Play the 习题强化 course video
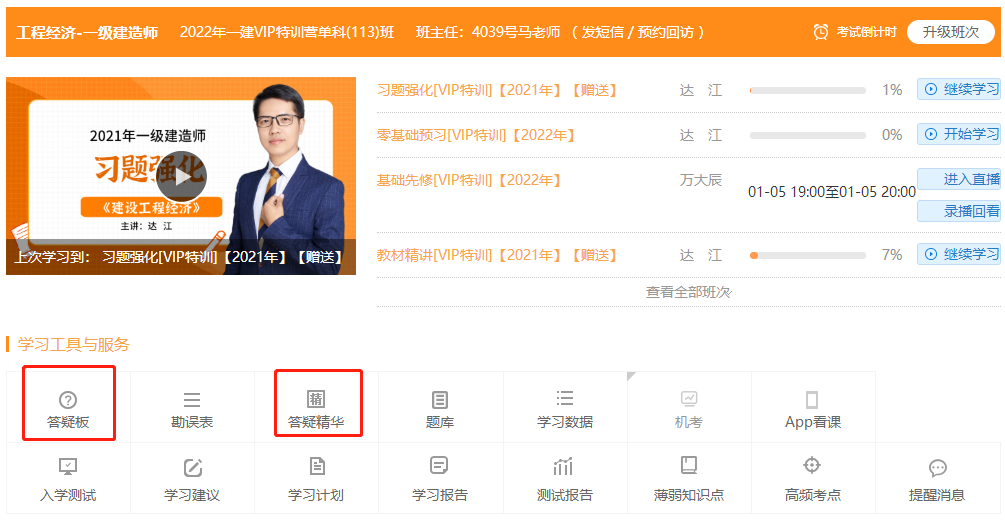Viewport: 1005px width, 530px height. point(181,176)
